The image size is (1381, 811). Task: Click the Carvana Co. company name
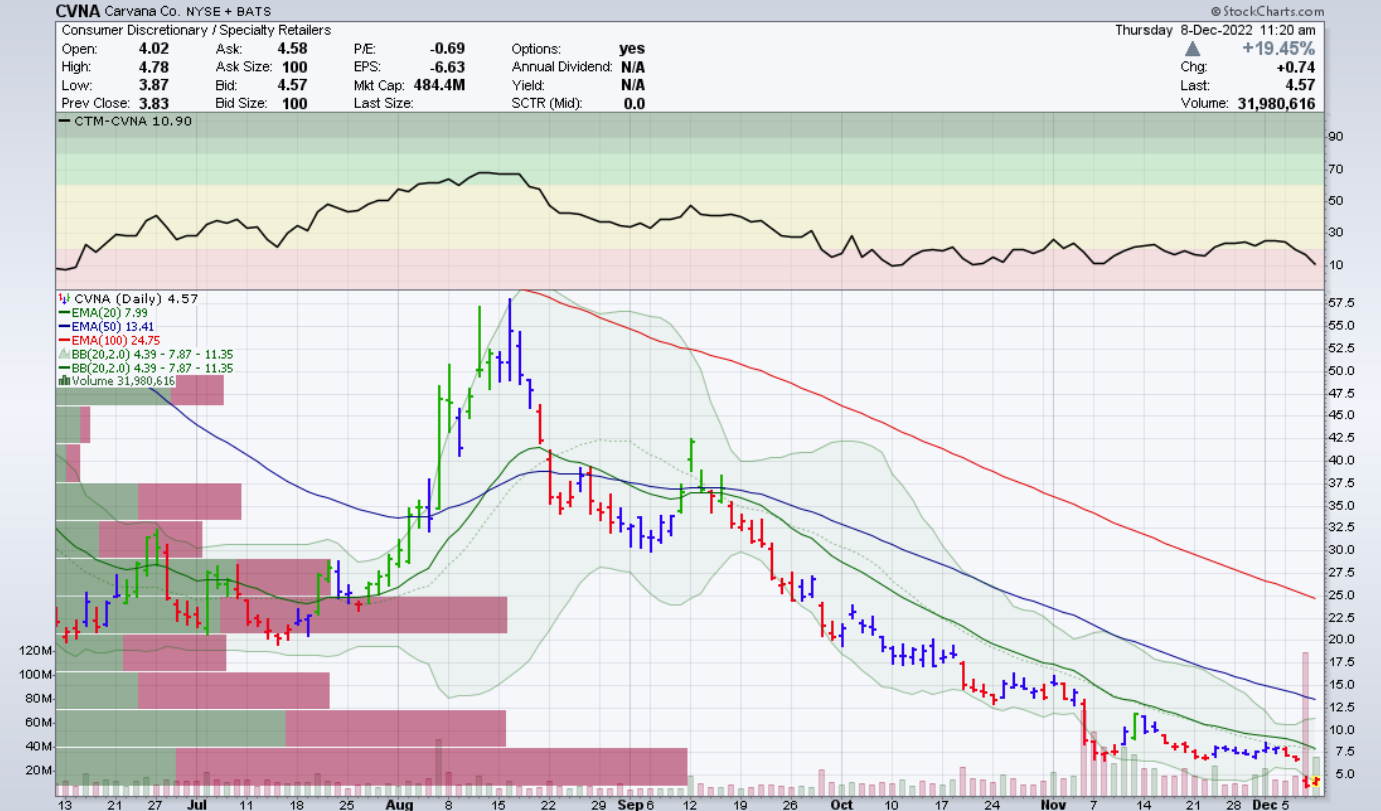(x=140, y=12)
